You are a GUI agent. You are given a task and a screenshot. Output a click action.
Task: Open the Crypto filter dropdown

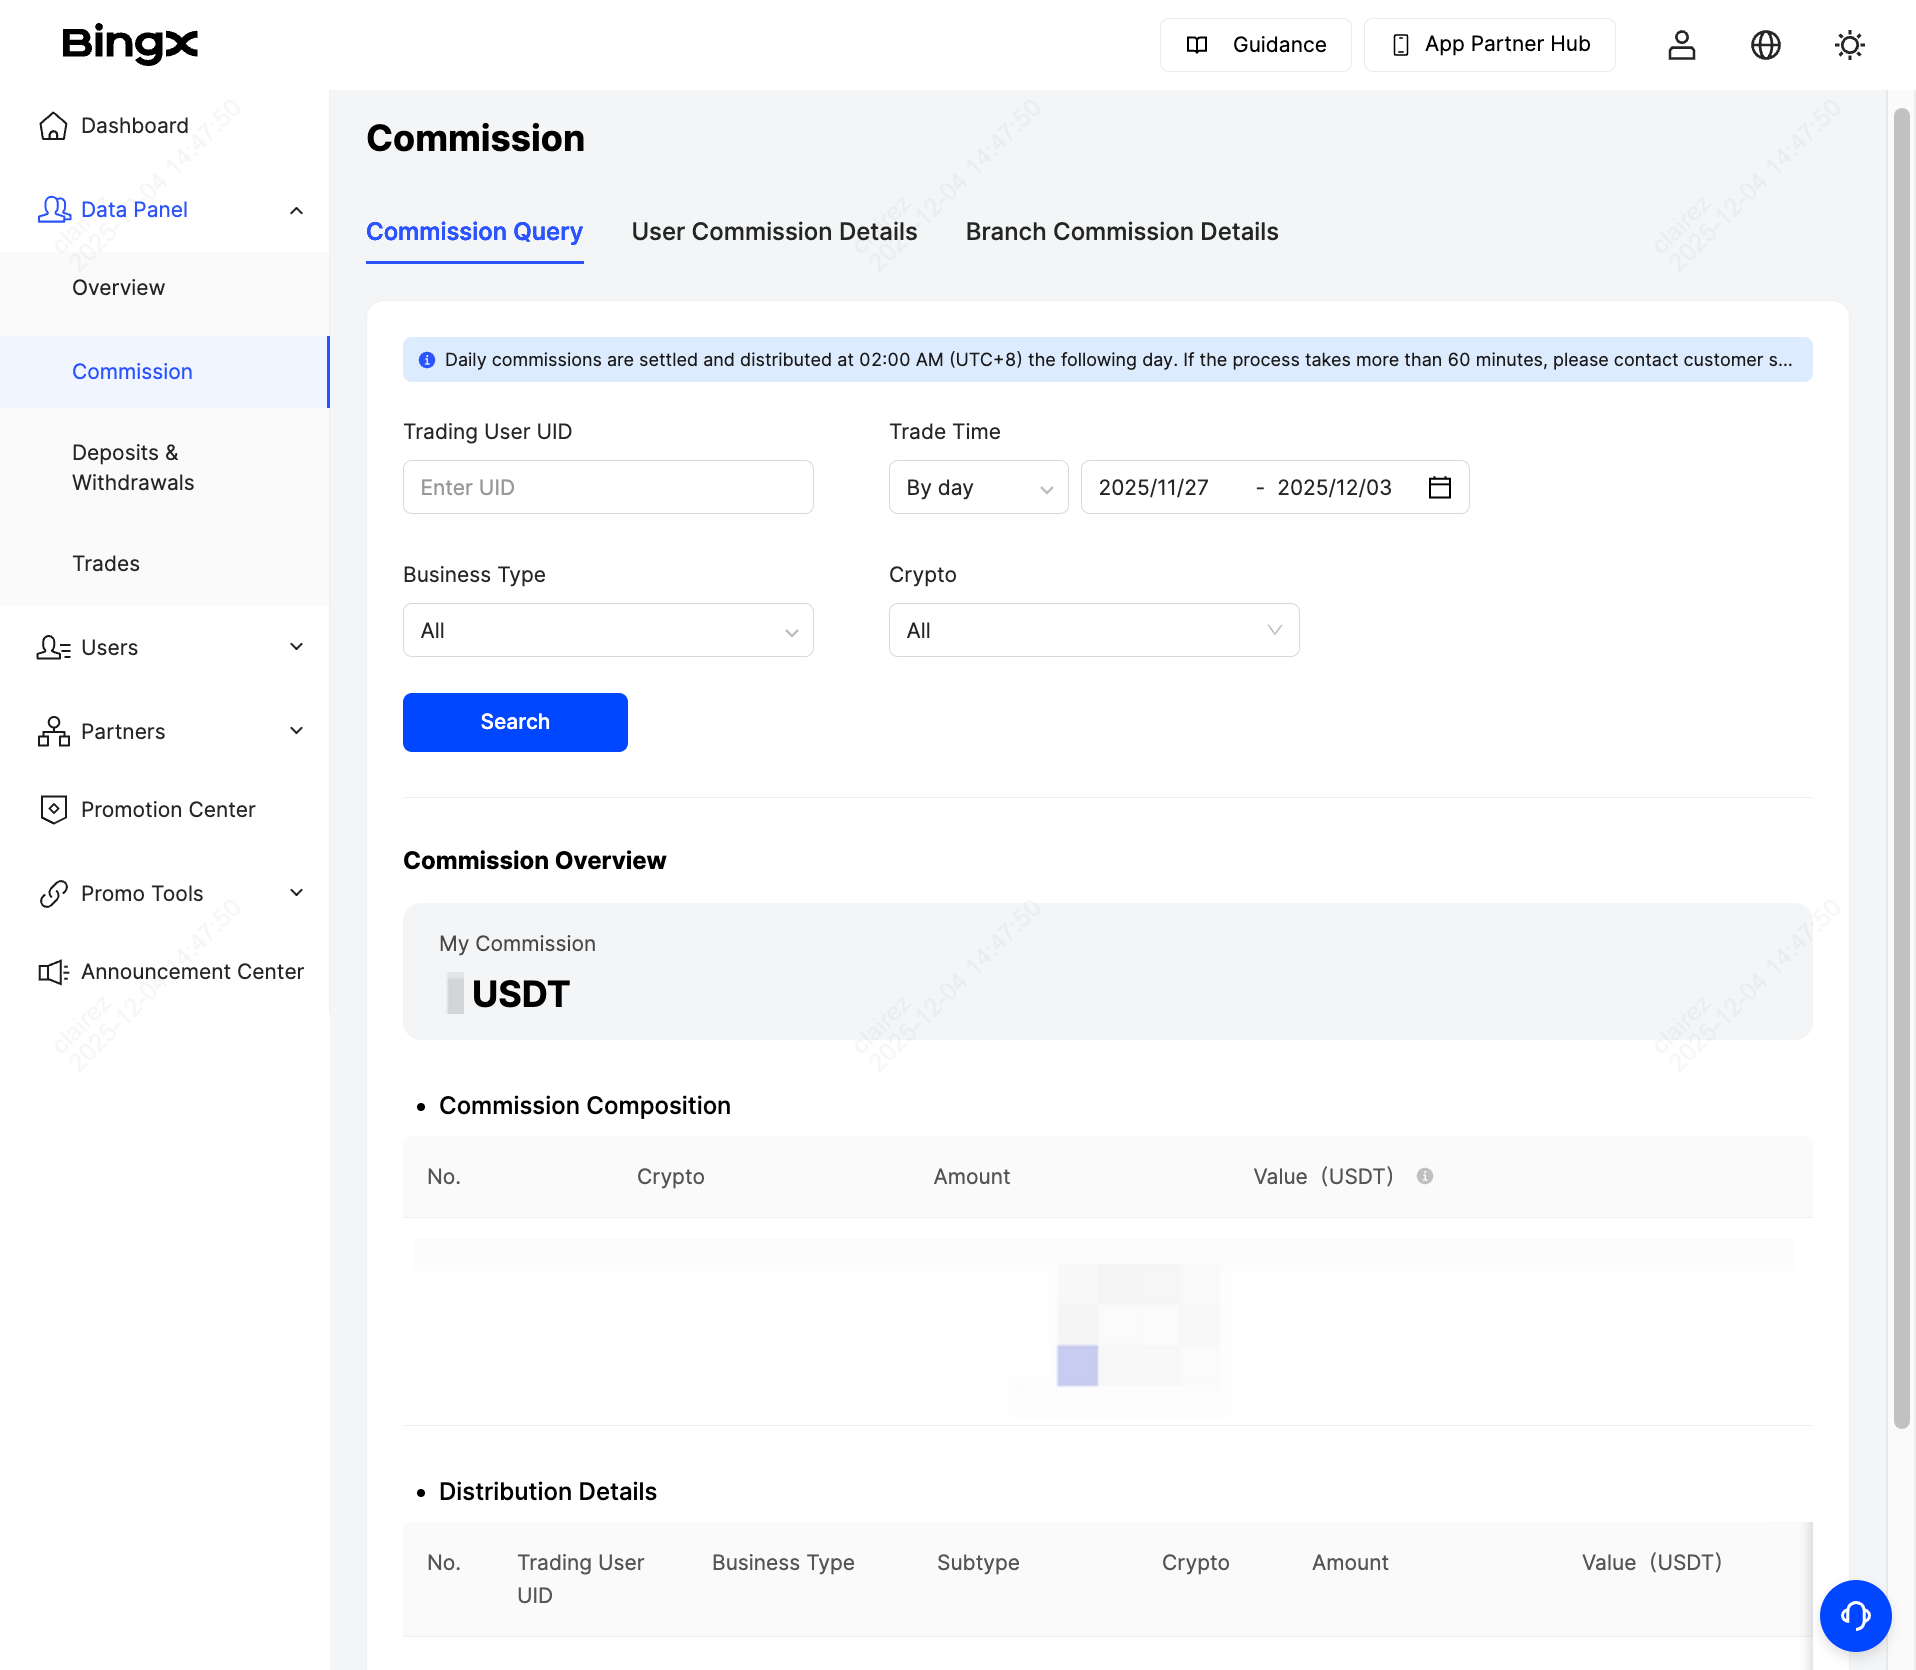tap(1093, 630)
